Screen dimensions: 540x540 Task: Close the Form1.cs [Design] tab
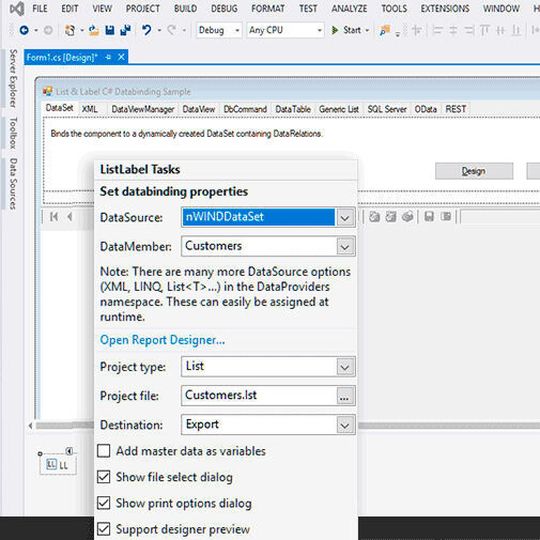coord(121,57)
